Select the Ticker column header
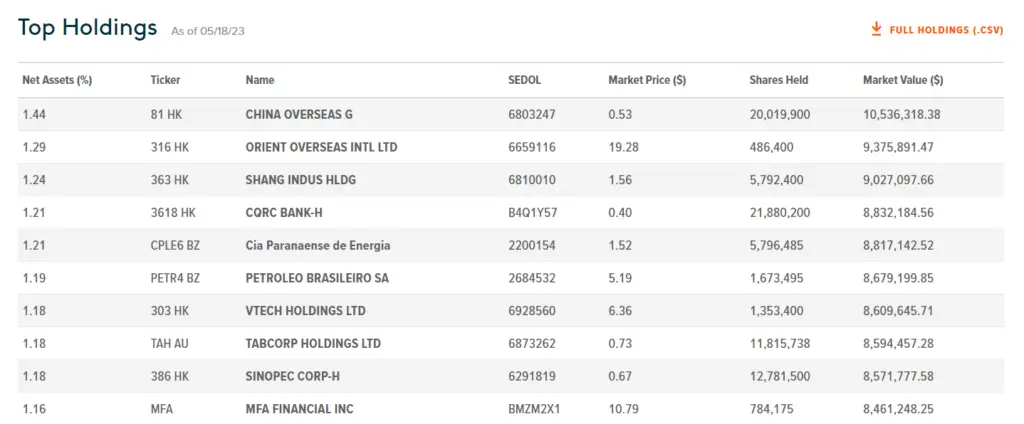Screen dimensions: 1024x424 [x=165, y=80]
